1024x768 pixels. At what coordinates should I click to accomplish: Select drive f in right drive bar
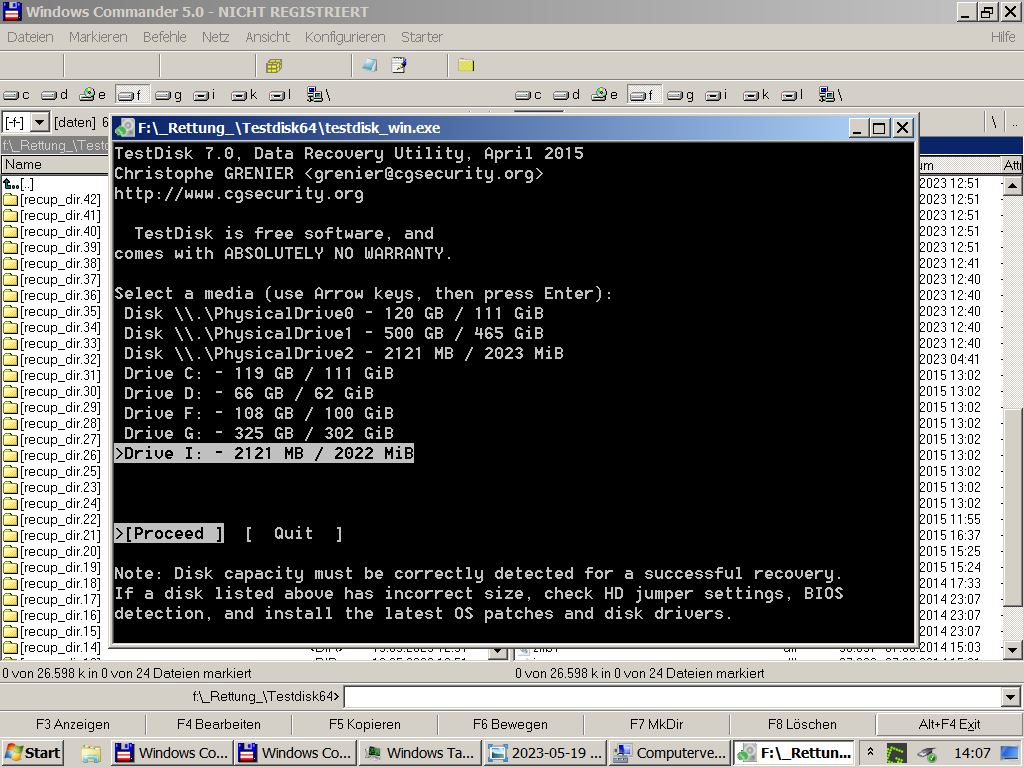click(x=643, y=95)
